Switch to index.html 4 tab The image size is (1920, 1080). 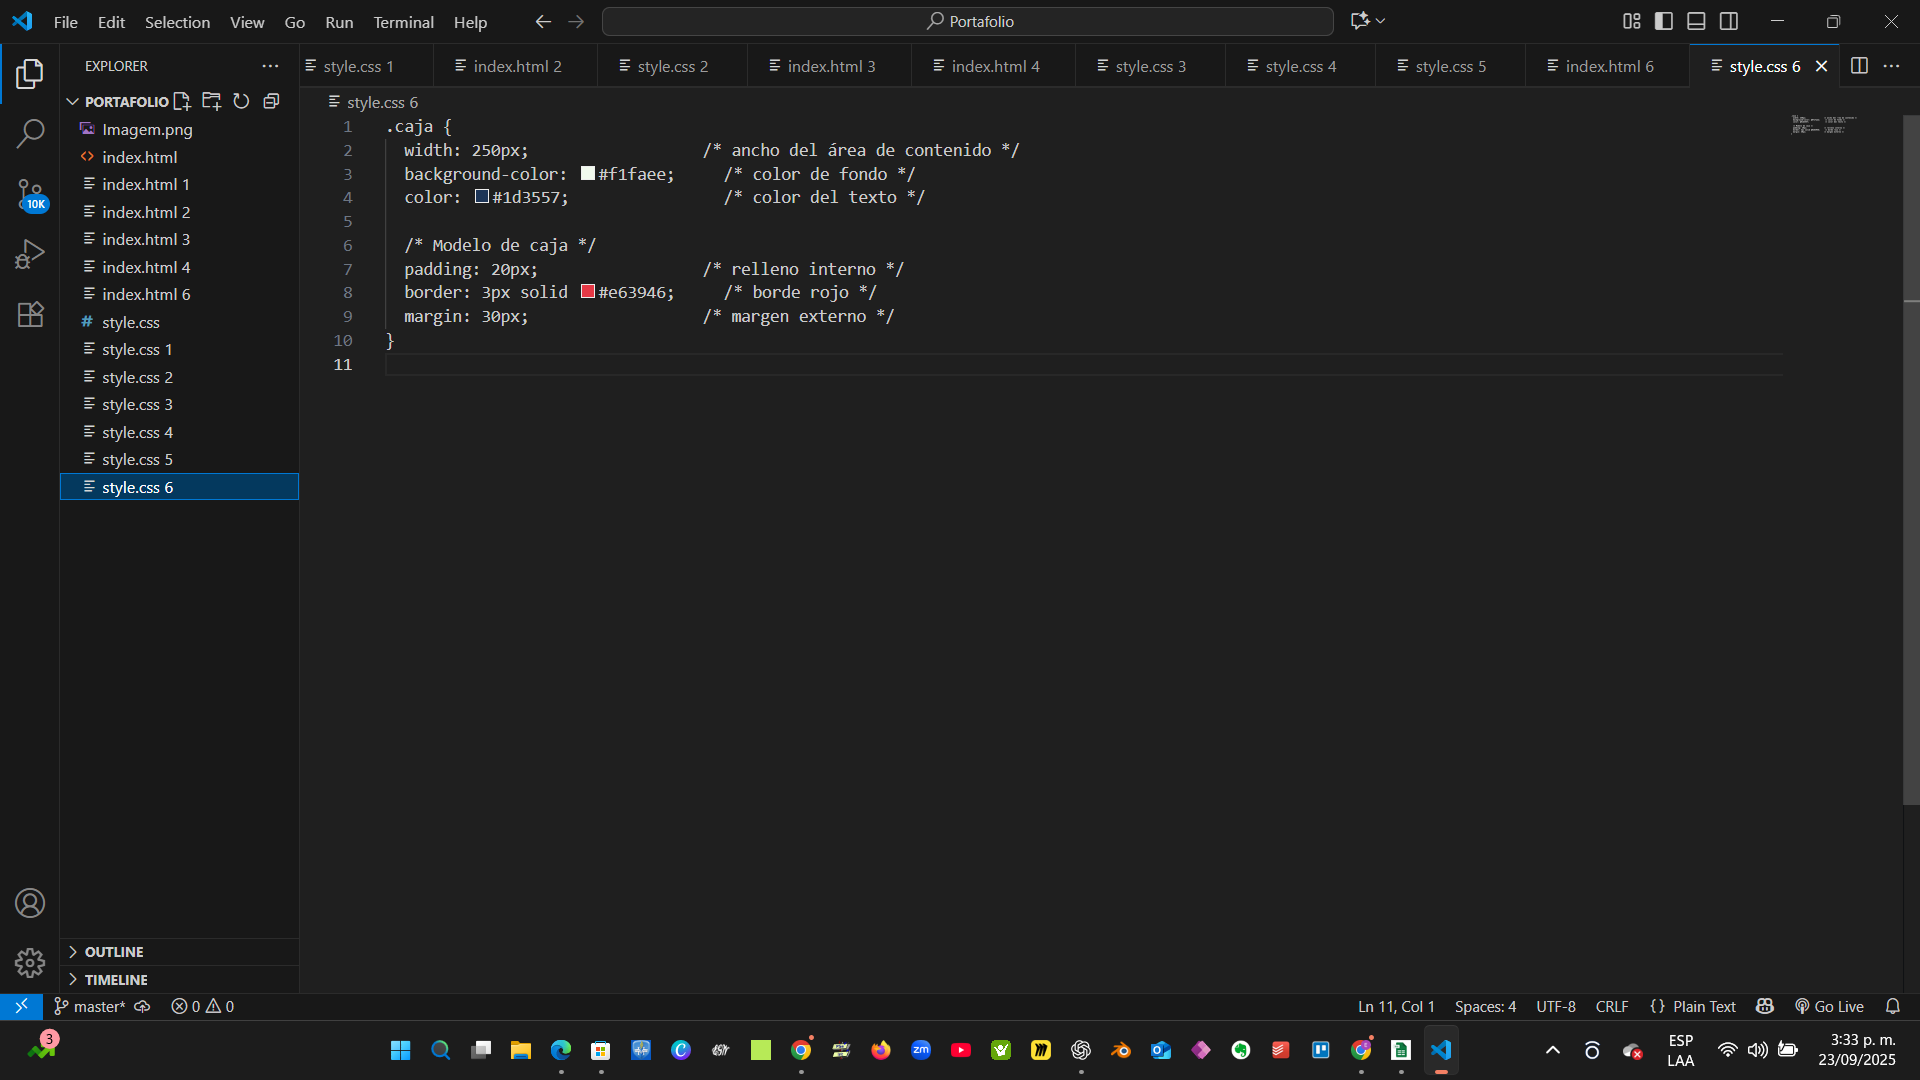[x=993, y=66]
